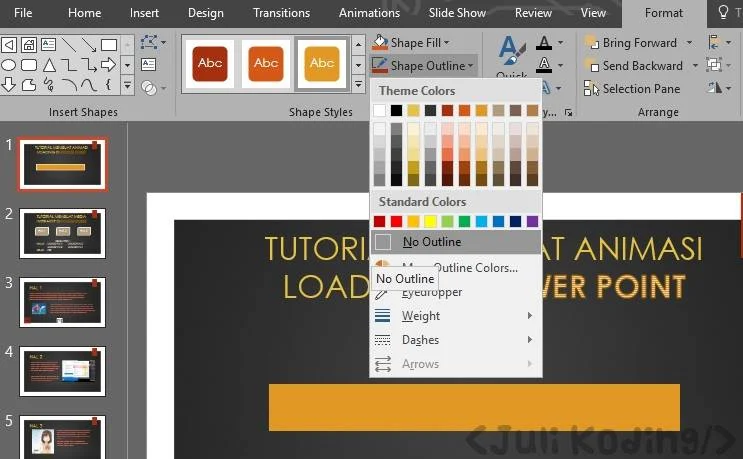The height and width of the screenshot is (459, 743).
Task: Select the orange rectangle on slide
Action: 474,407
